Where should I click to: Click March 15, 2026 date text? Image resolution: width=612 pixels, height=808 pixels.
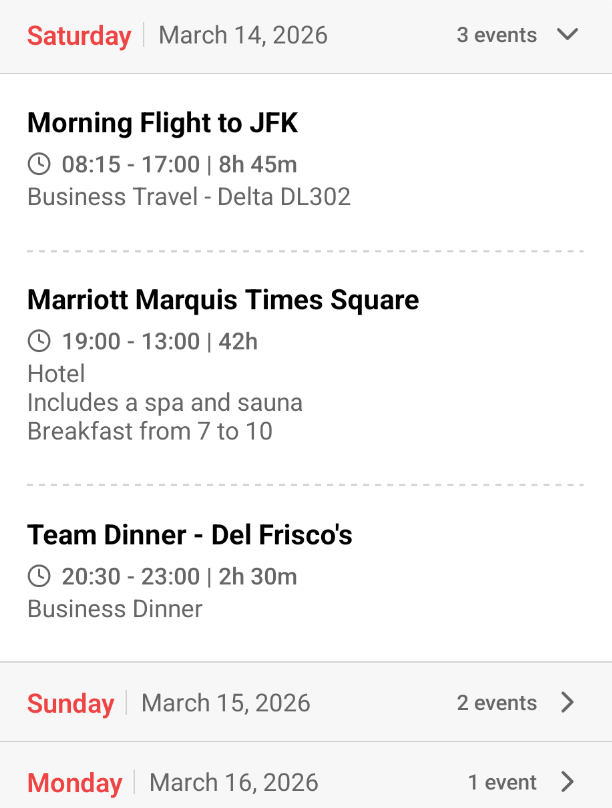225,703
